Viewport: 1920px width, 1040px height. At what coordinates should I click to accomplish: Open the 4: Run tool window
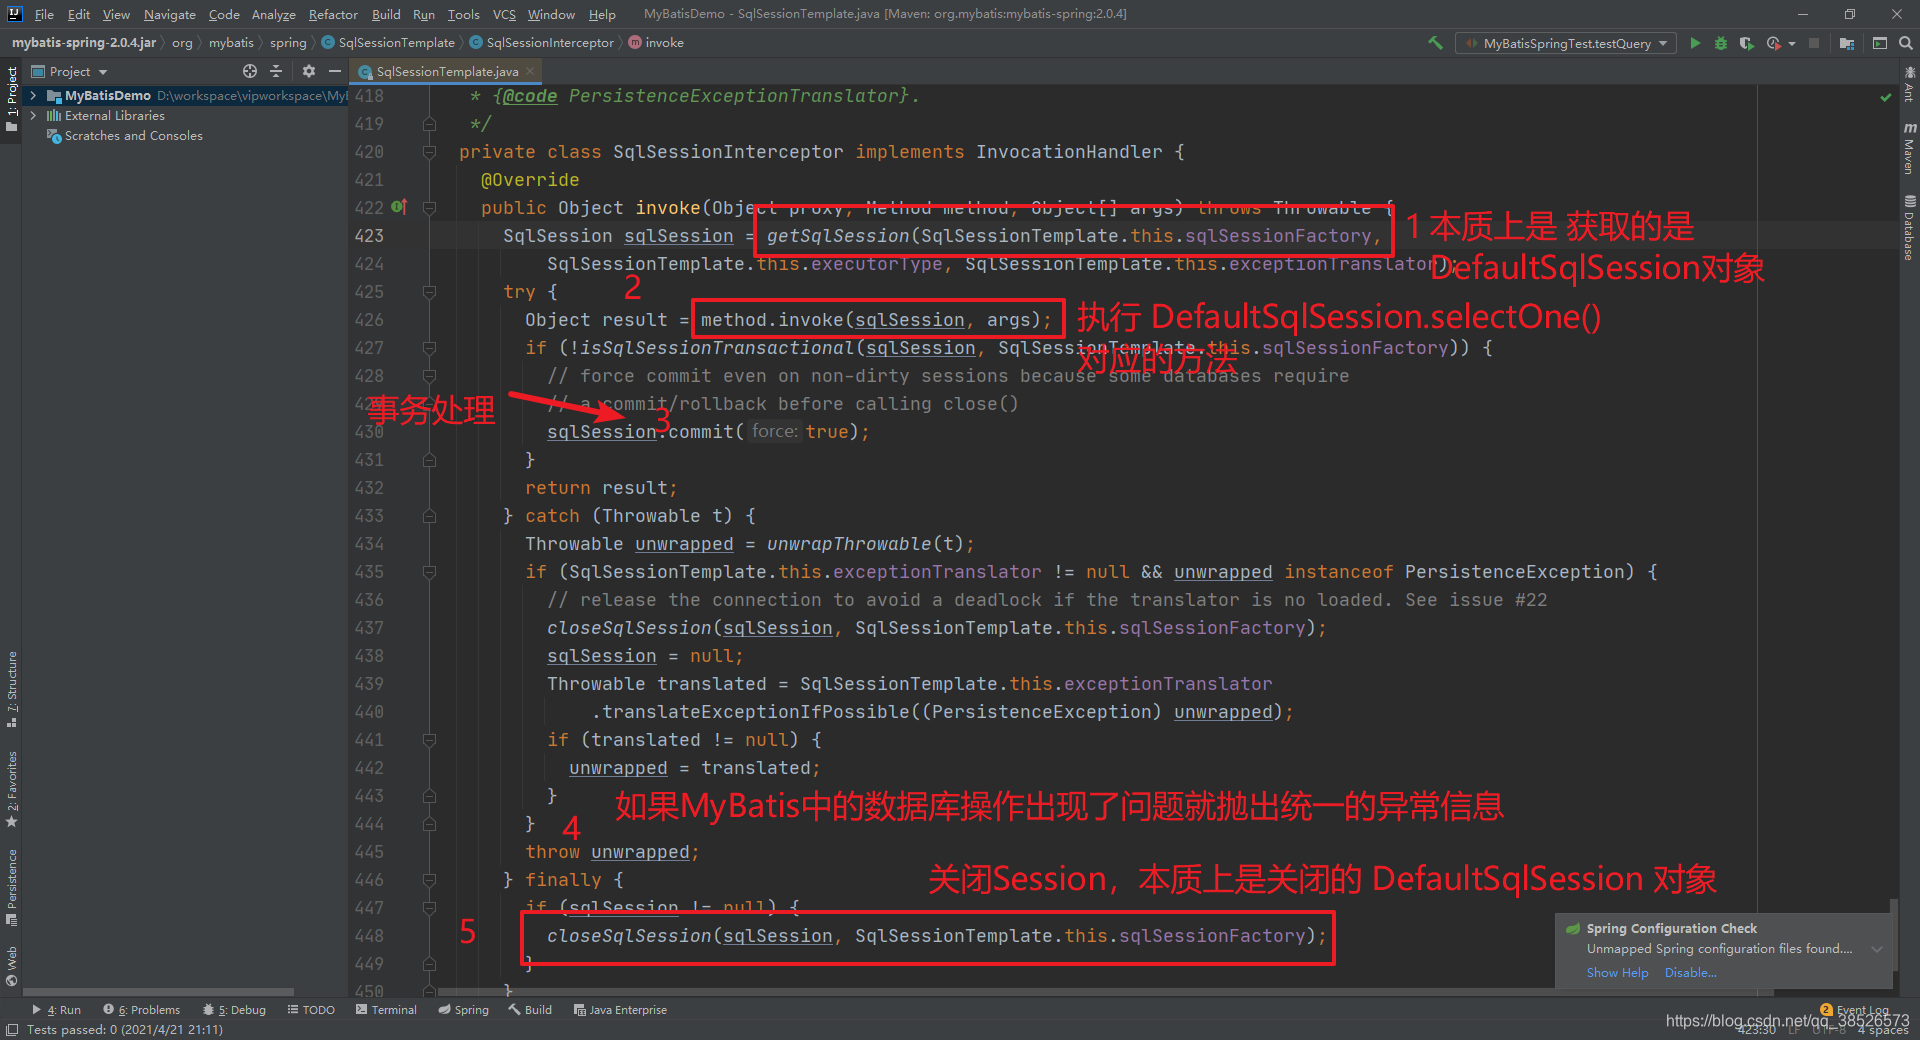[x=56, y=1010]
